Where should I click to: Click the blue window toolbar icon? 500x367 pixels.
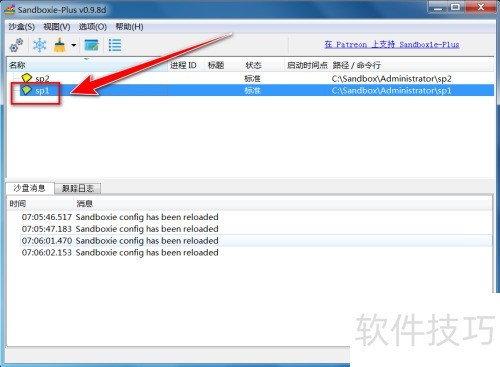(x=91, y=45)
